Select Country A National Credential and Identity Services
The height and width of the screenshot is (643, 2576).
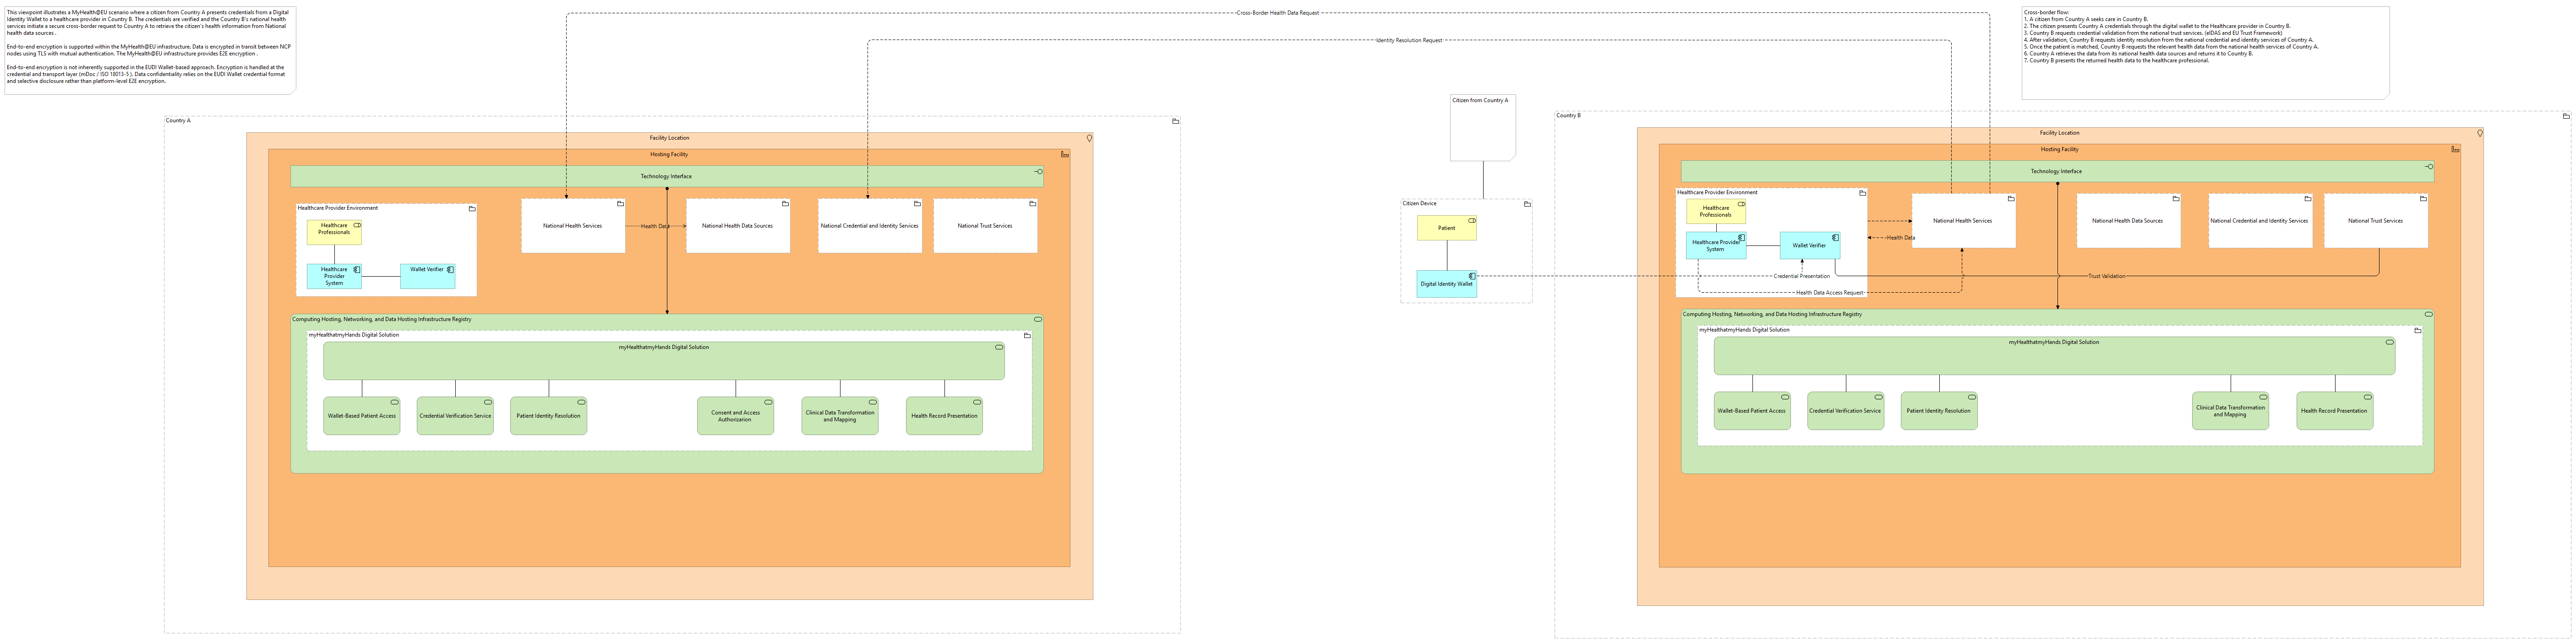tap(869, 226)
